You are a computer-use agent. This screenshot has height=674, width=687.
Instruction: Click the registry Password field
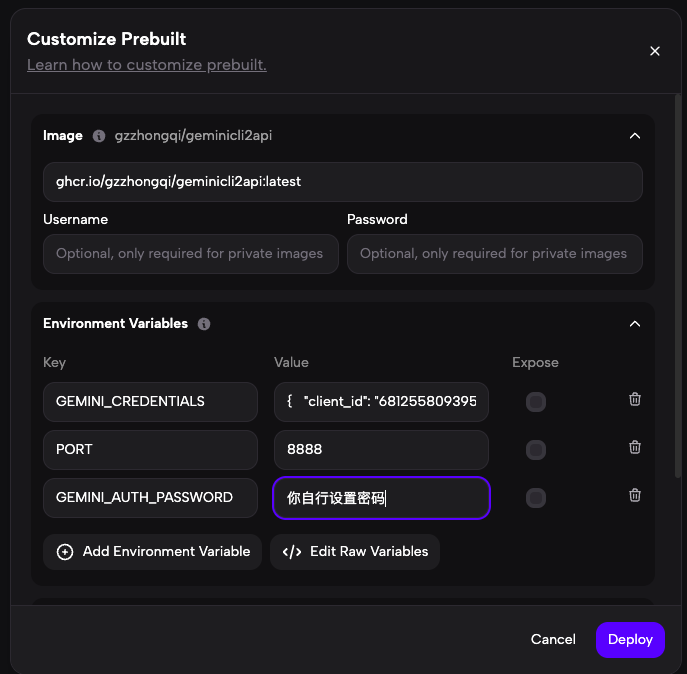tap(494, 254)
